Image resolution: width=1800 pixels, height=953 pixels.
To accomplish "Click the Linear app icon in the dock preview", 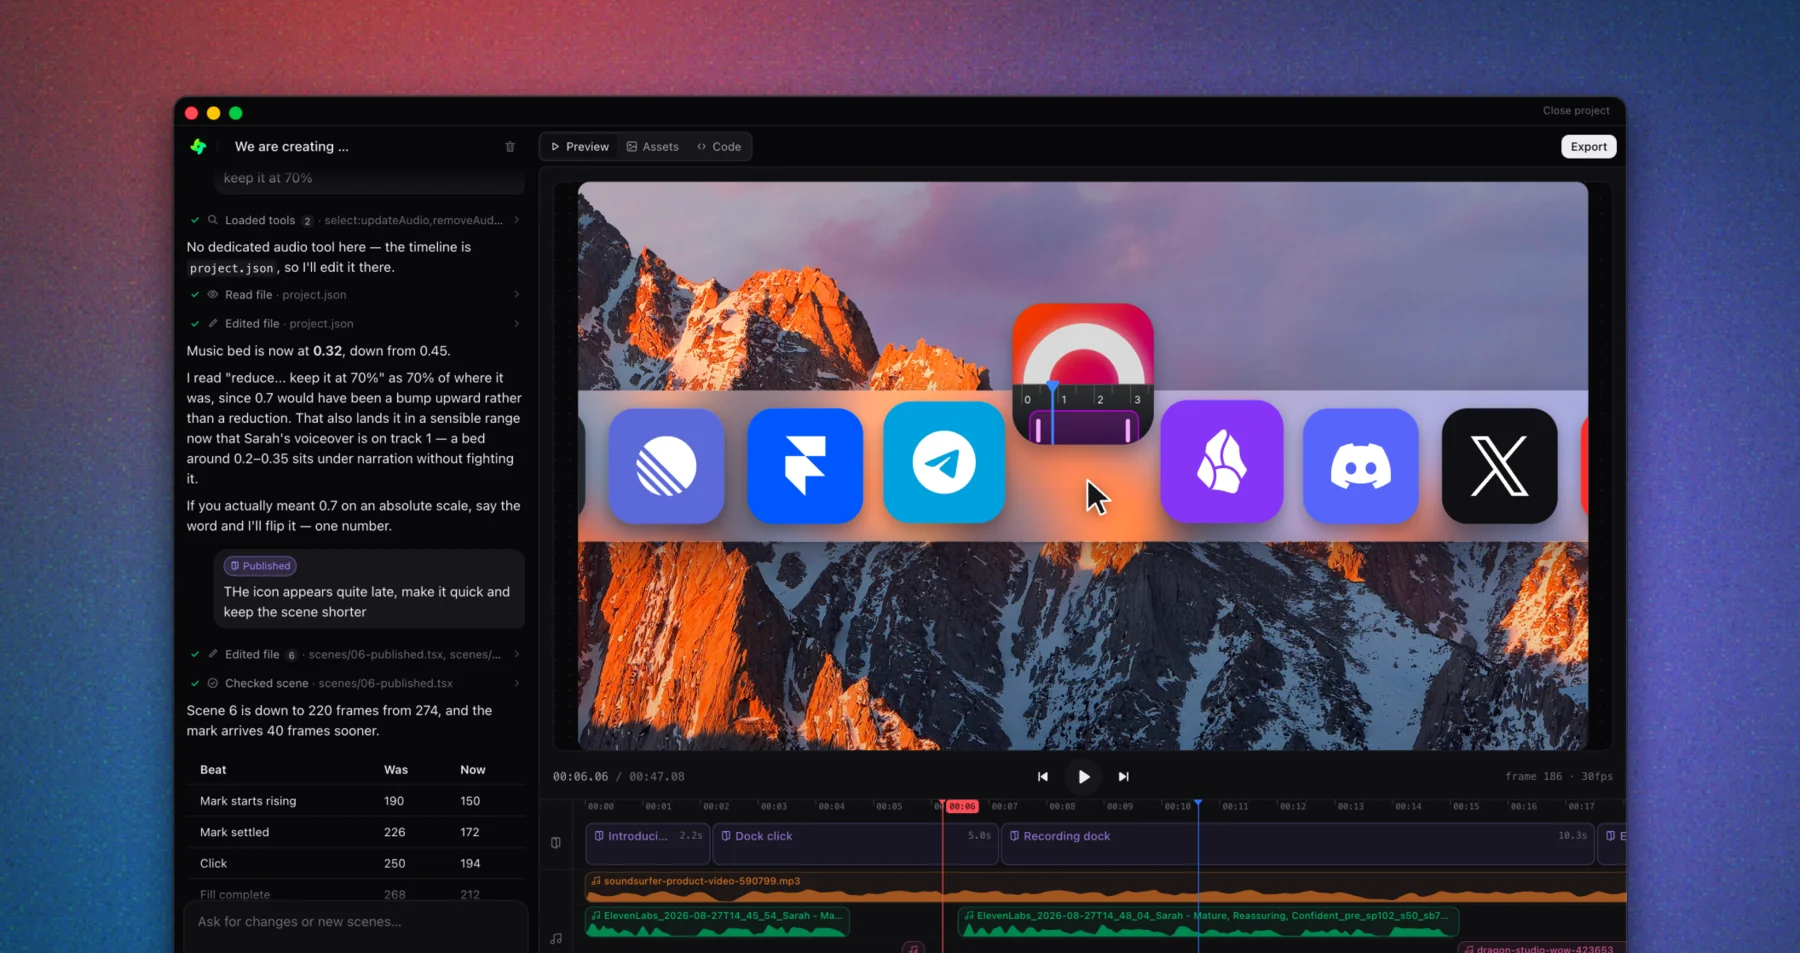I will (666, 466).
